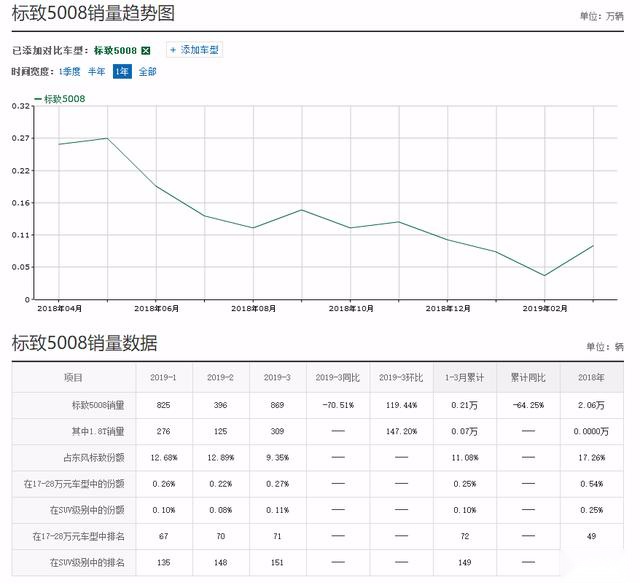
Task: Click the 151 SUV ranking cell
Action: [x=277, y=563]
